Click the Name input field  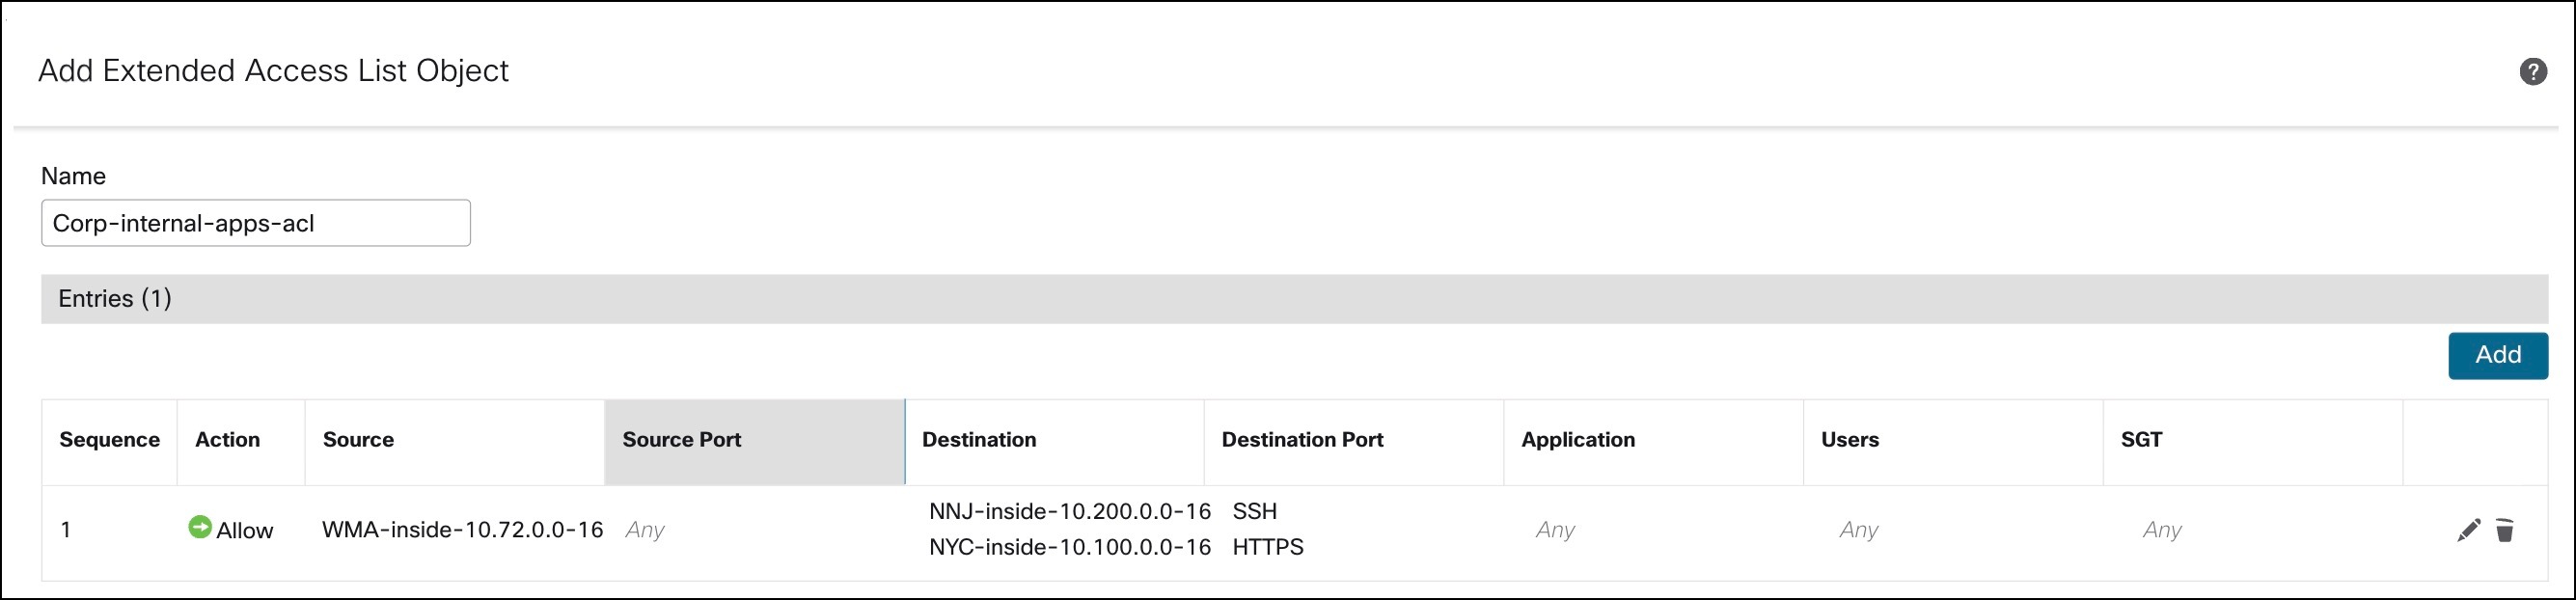(255, 223)
